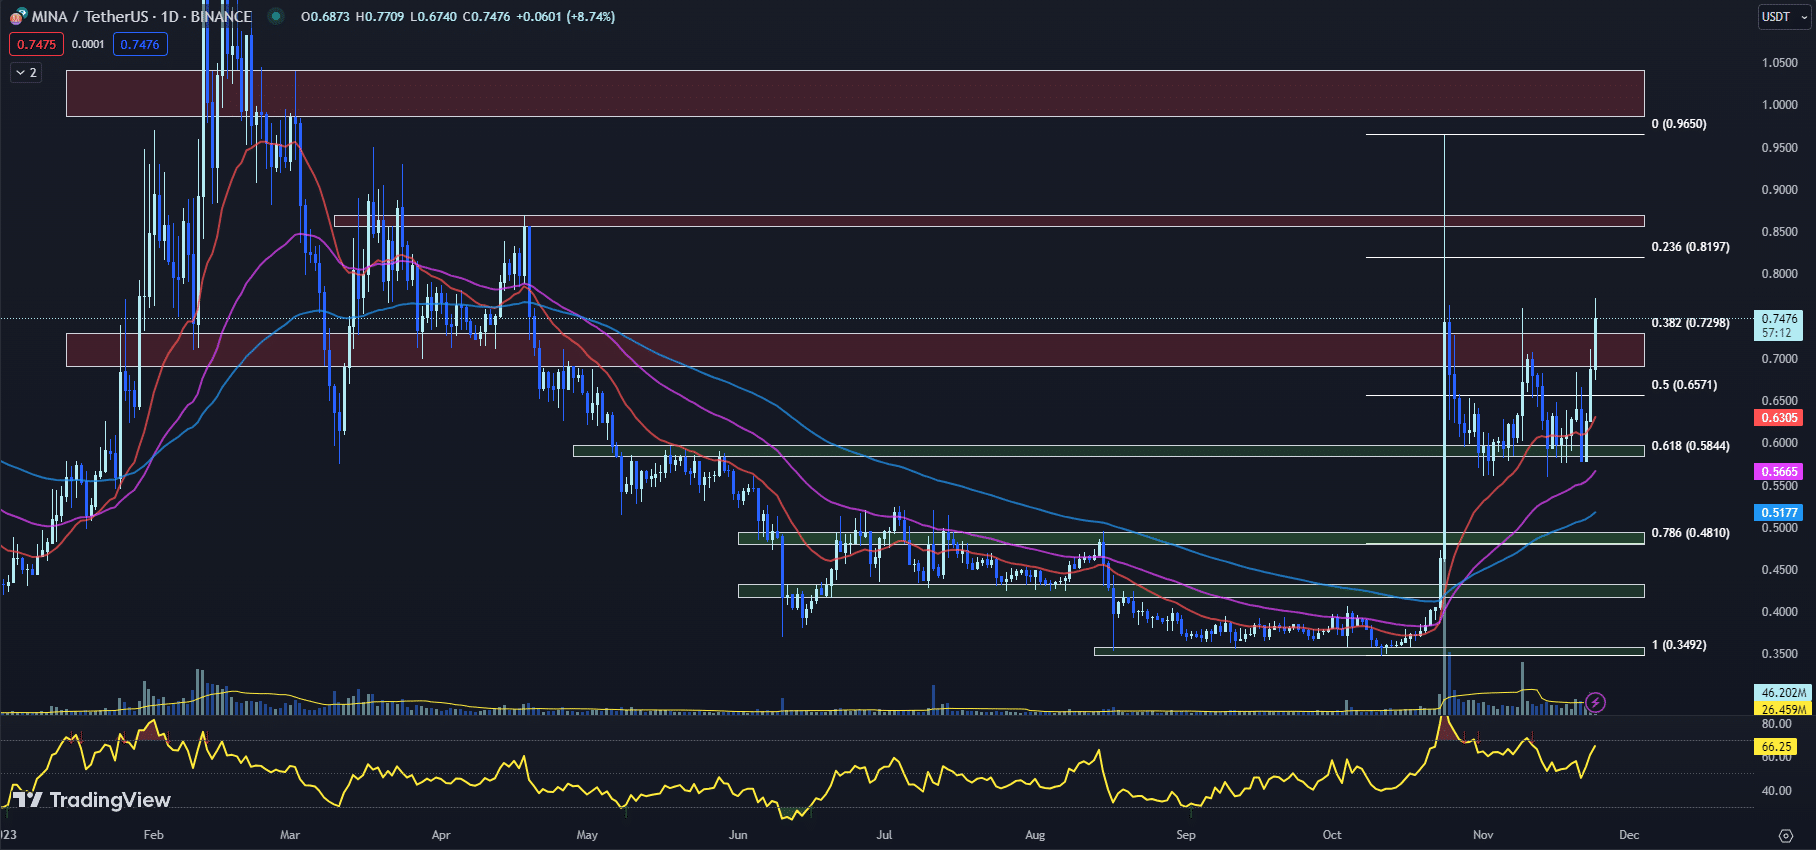The image size is (1816, 850).
Task: Open the USDT currency dropdown
Action: (1784, 17)
